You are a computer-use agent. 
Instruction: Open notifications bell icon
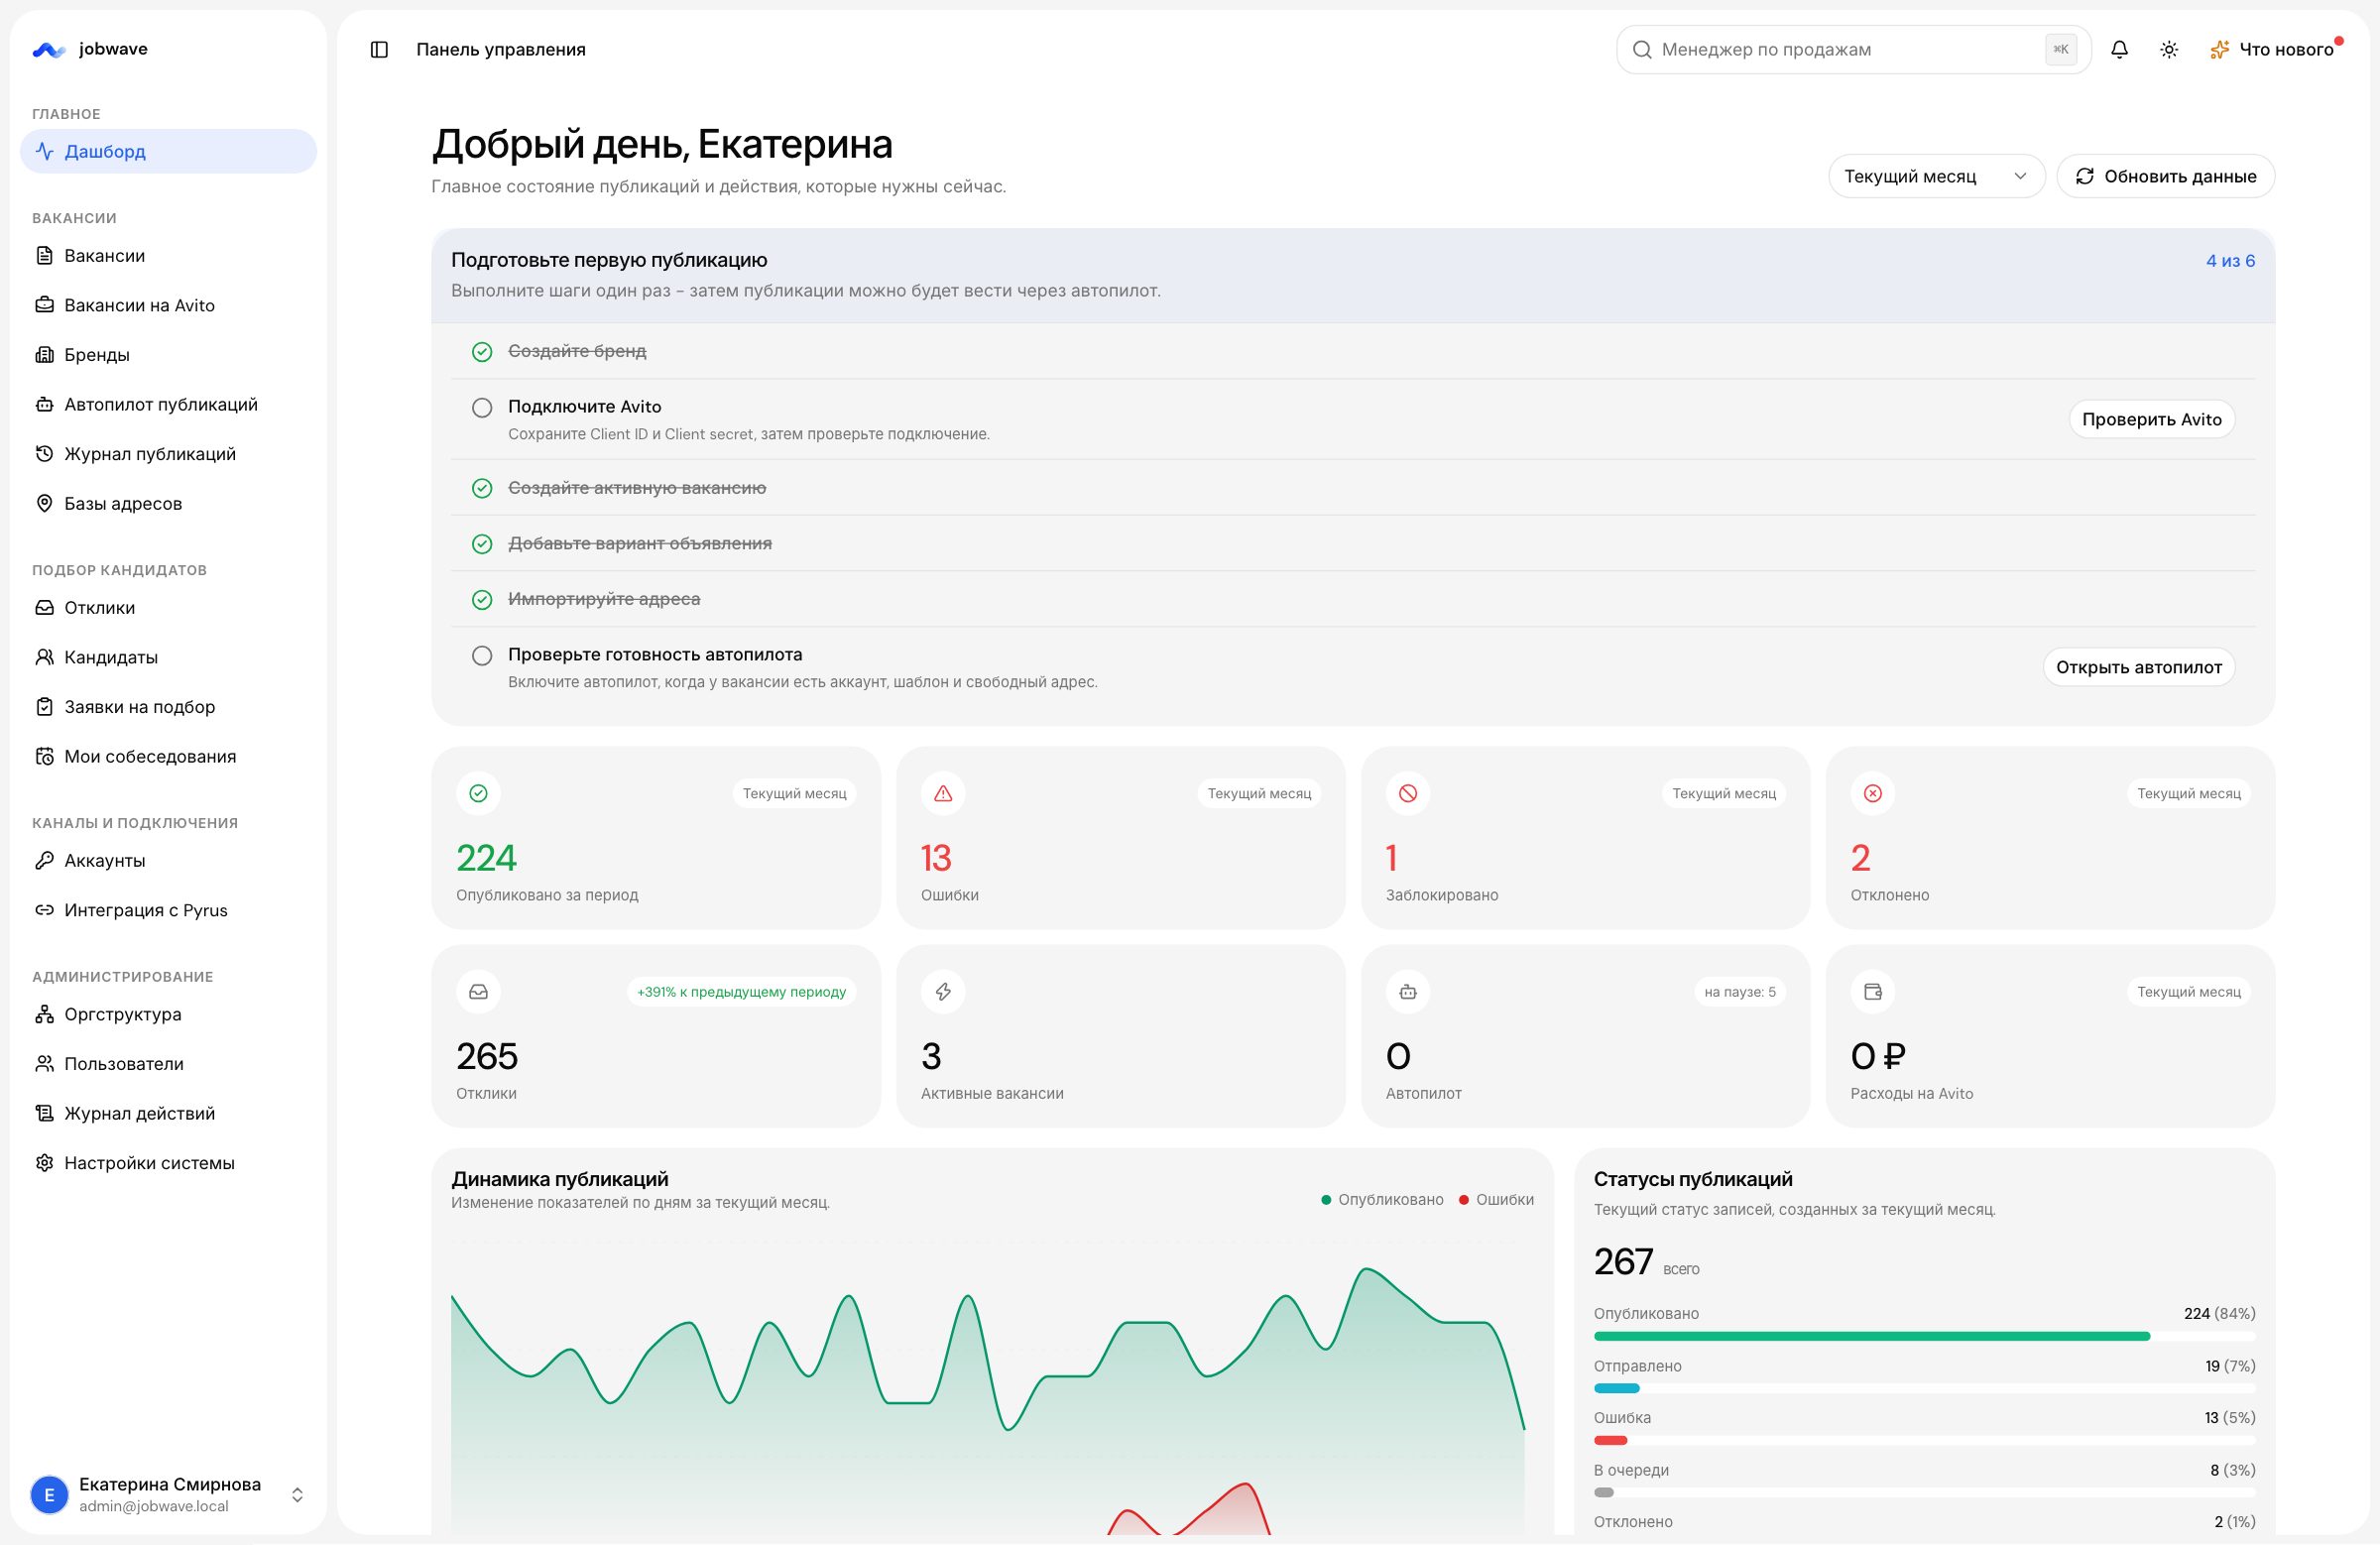tap(2119, 50)
